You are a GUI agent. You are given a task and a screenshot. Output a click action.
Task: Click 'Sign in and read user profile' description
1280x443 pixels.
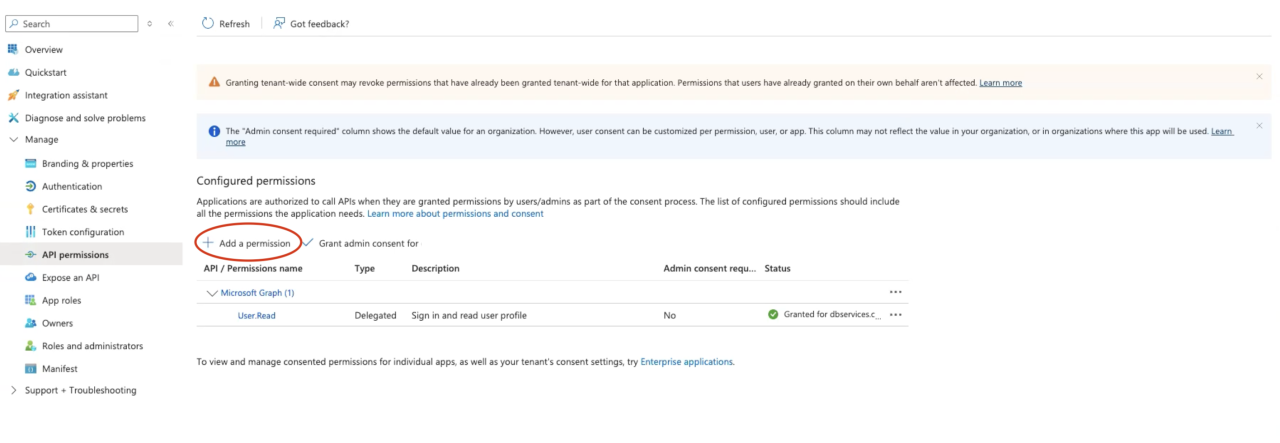coord(469,315)
